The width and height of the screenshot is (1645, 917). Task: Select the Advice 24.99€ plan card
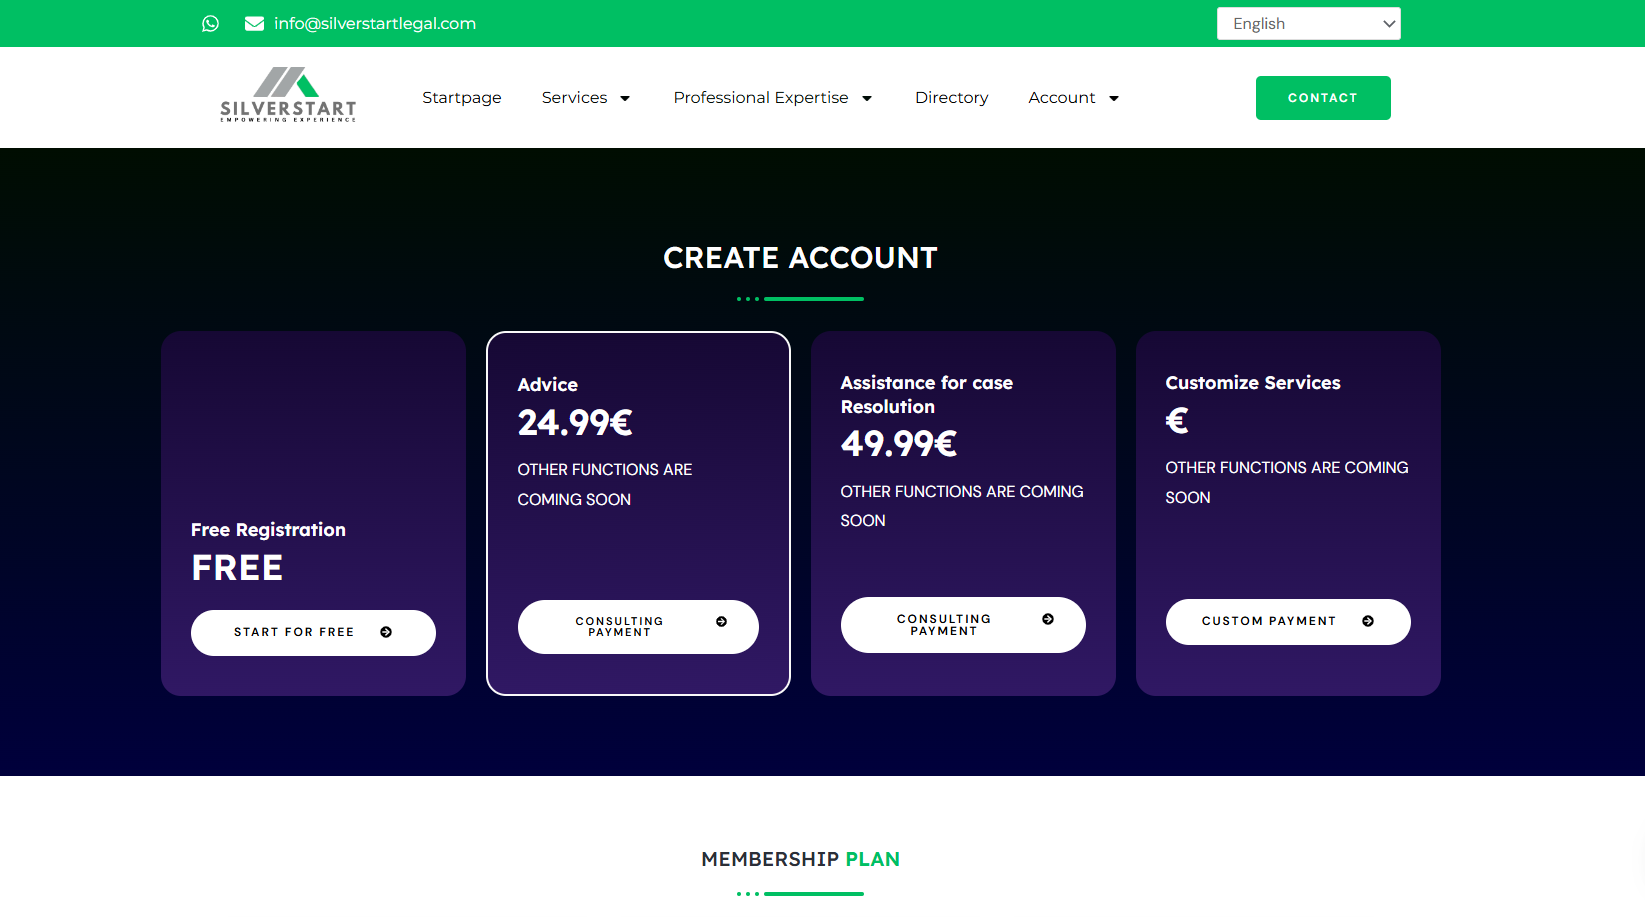638,513
